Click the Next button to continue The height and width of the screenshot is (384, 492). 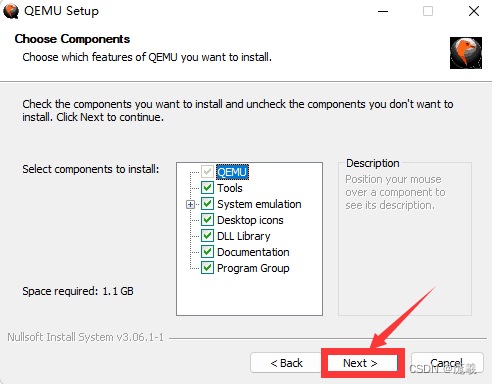362,363
